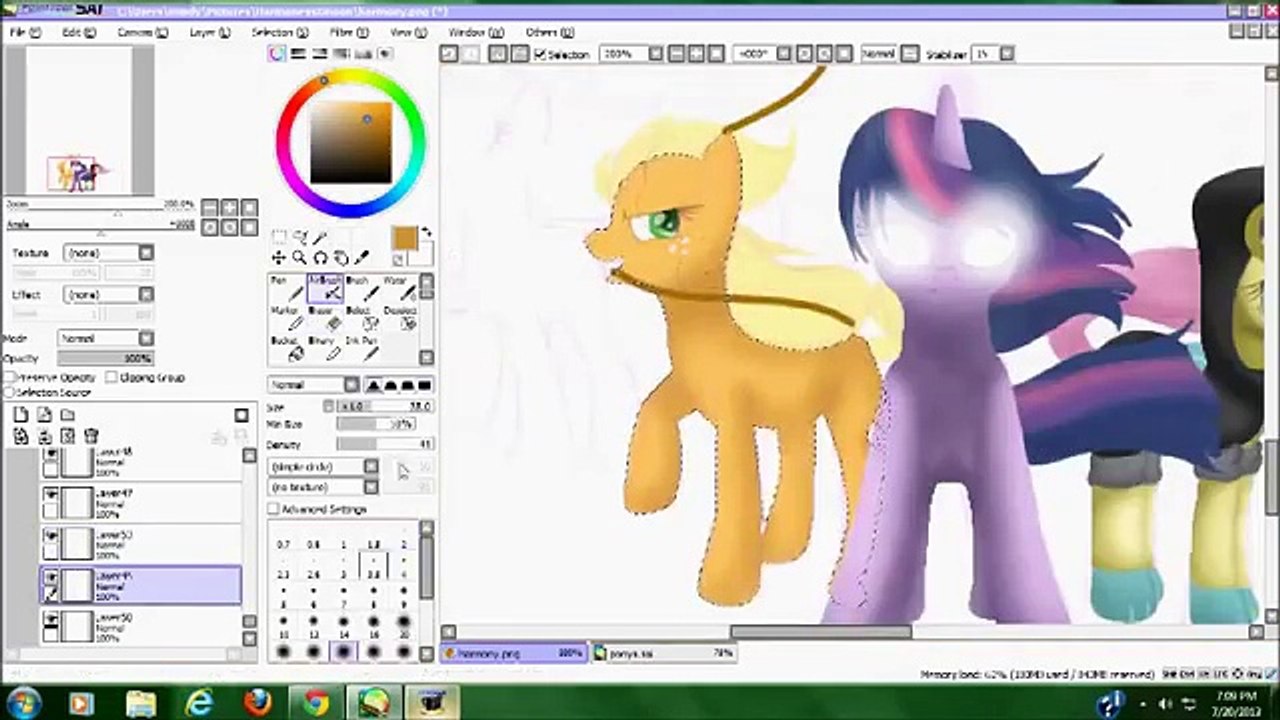Click the foreground color swatch
The width and height of the screenshot is (1280, 720).
coord(404,239)
